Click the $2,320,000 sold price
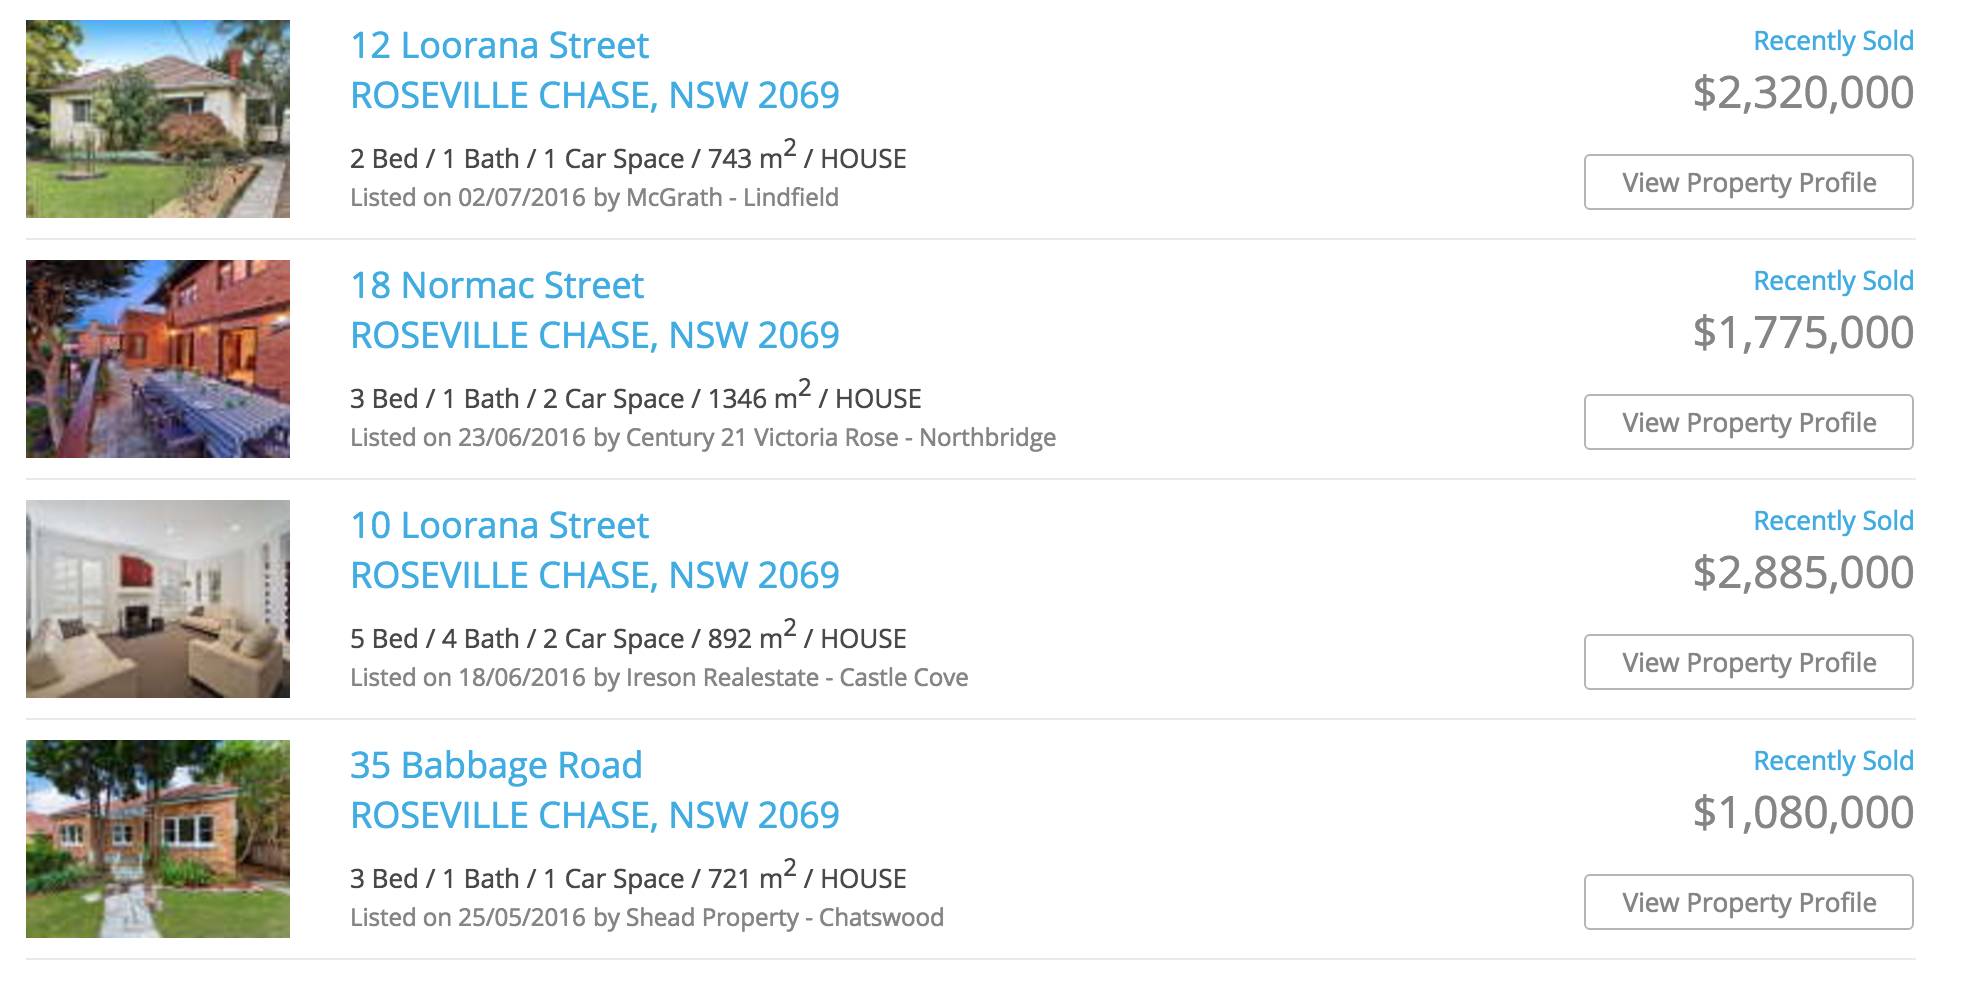1976x984 pixels. tap(1803, 92)
